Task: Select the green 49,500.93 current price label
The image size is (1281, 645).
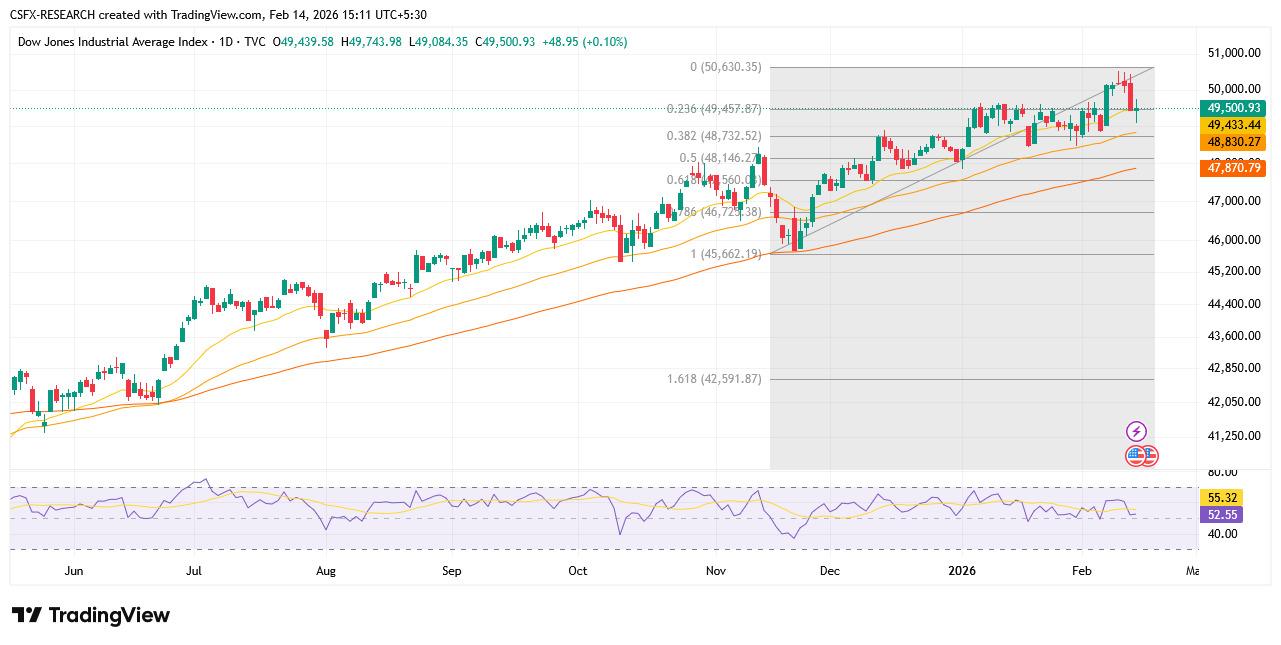Action: (1235, 108)
